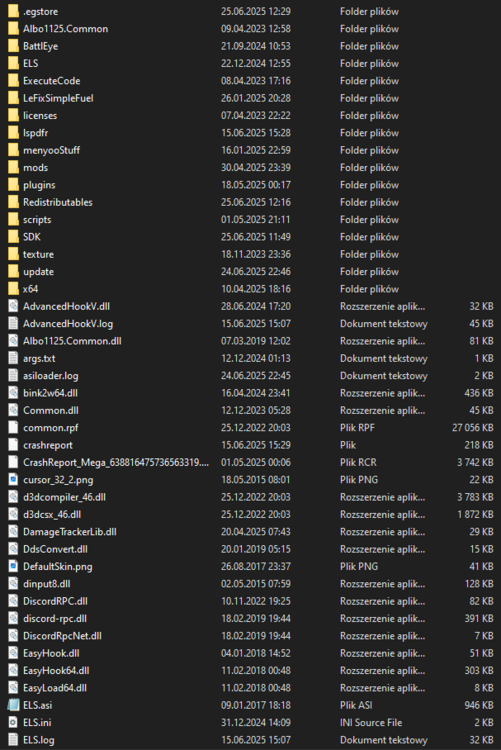Select the CrashReport_Mega_638816475736563319 file name
501x750 pixels.
pos(116,462)
